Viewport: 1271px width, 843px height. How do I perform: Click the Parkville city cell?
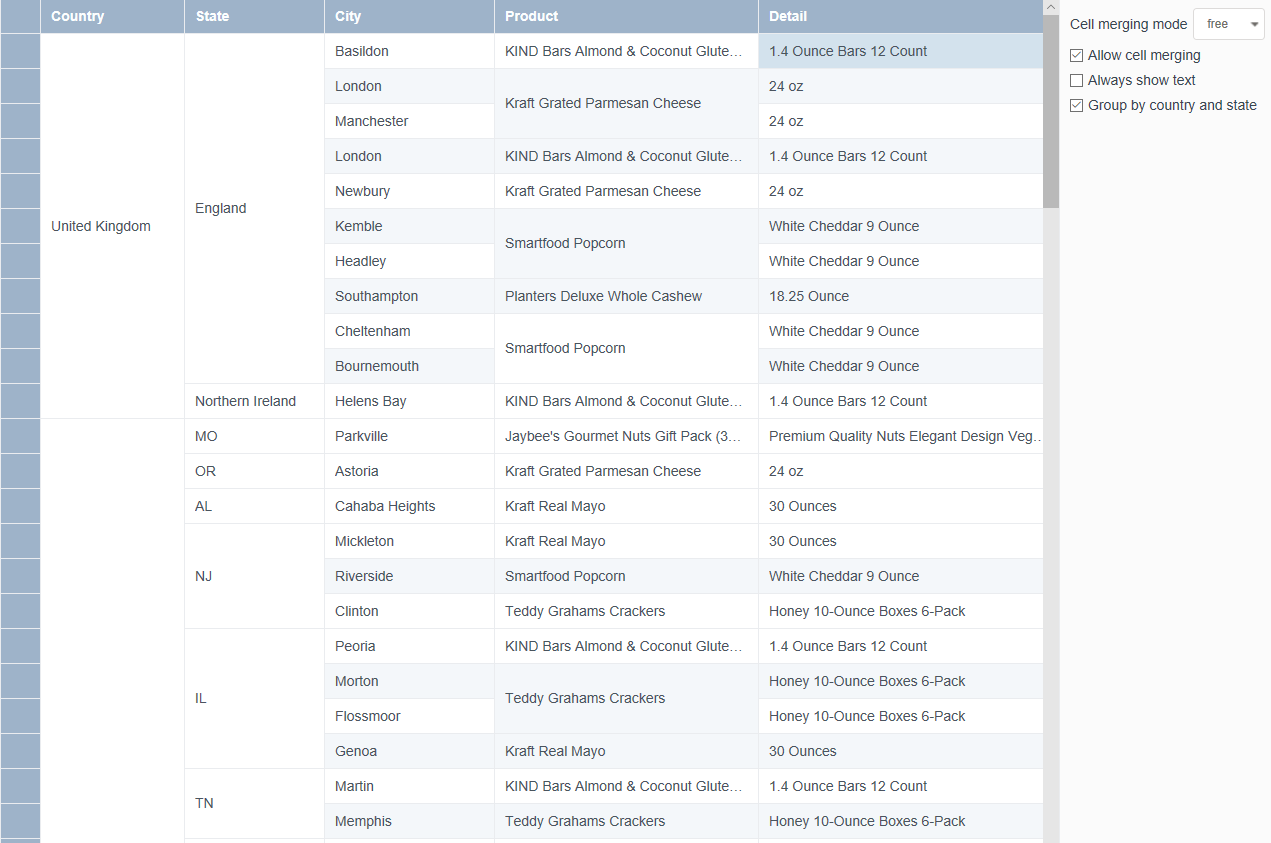[x=409, y=436]
